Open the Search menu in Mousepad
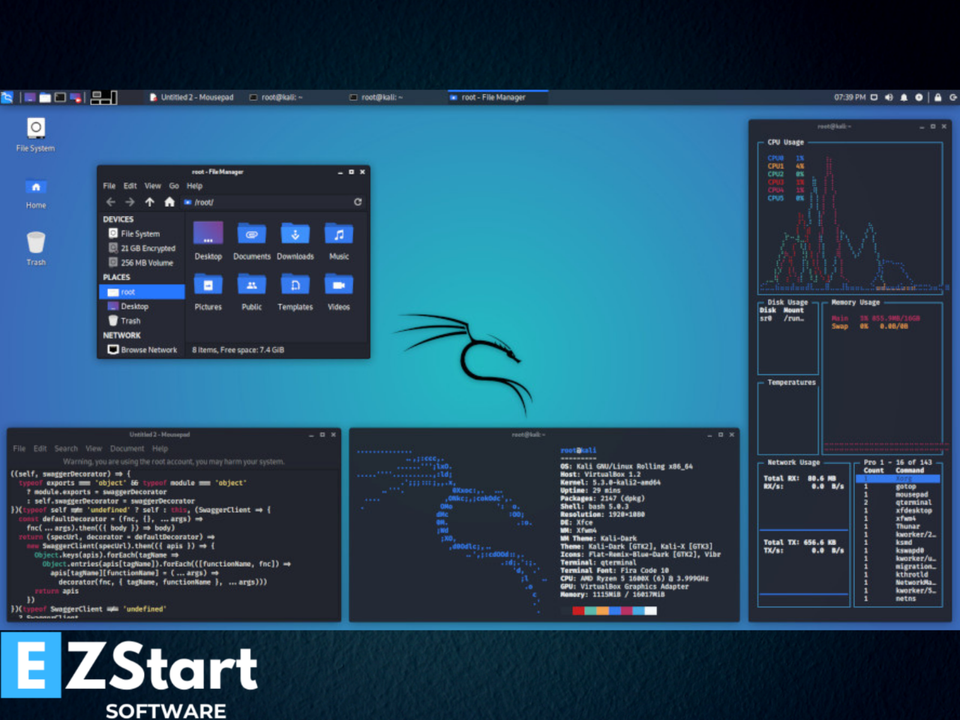 tap(67, 448)
